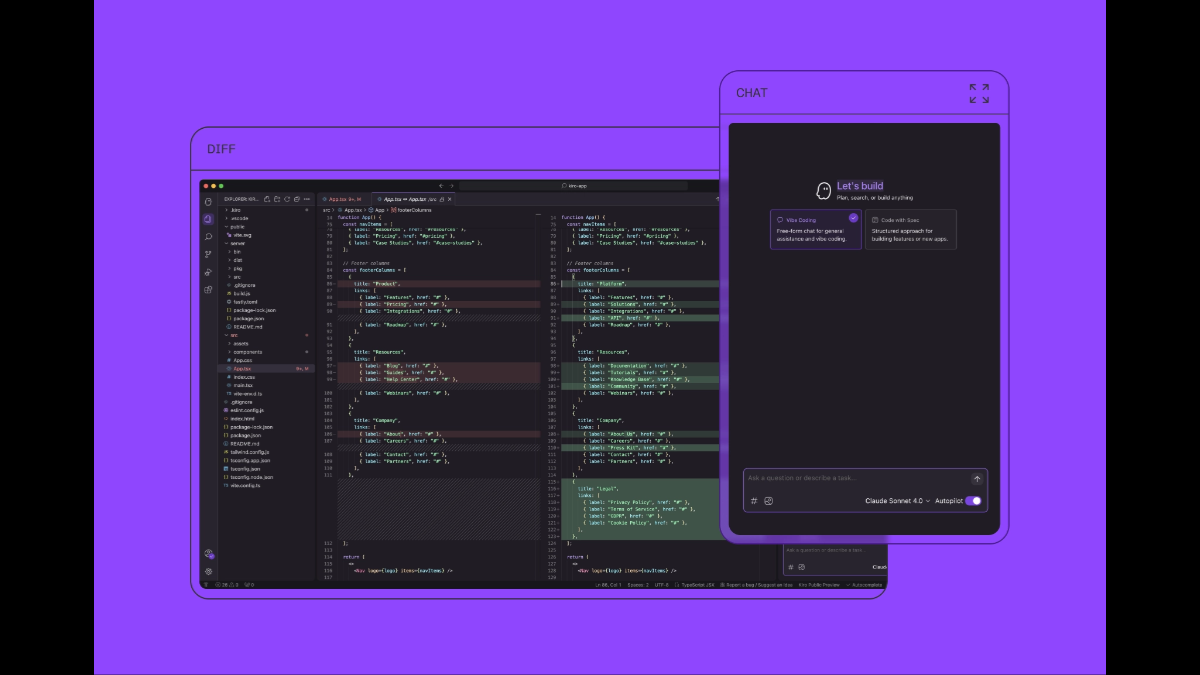
Task: Switch to the first App.tsx editor tab
Action: coord(343,199)
